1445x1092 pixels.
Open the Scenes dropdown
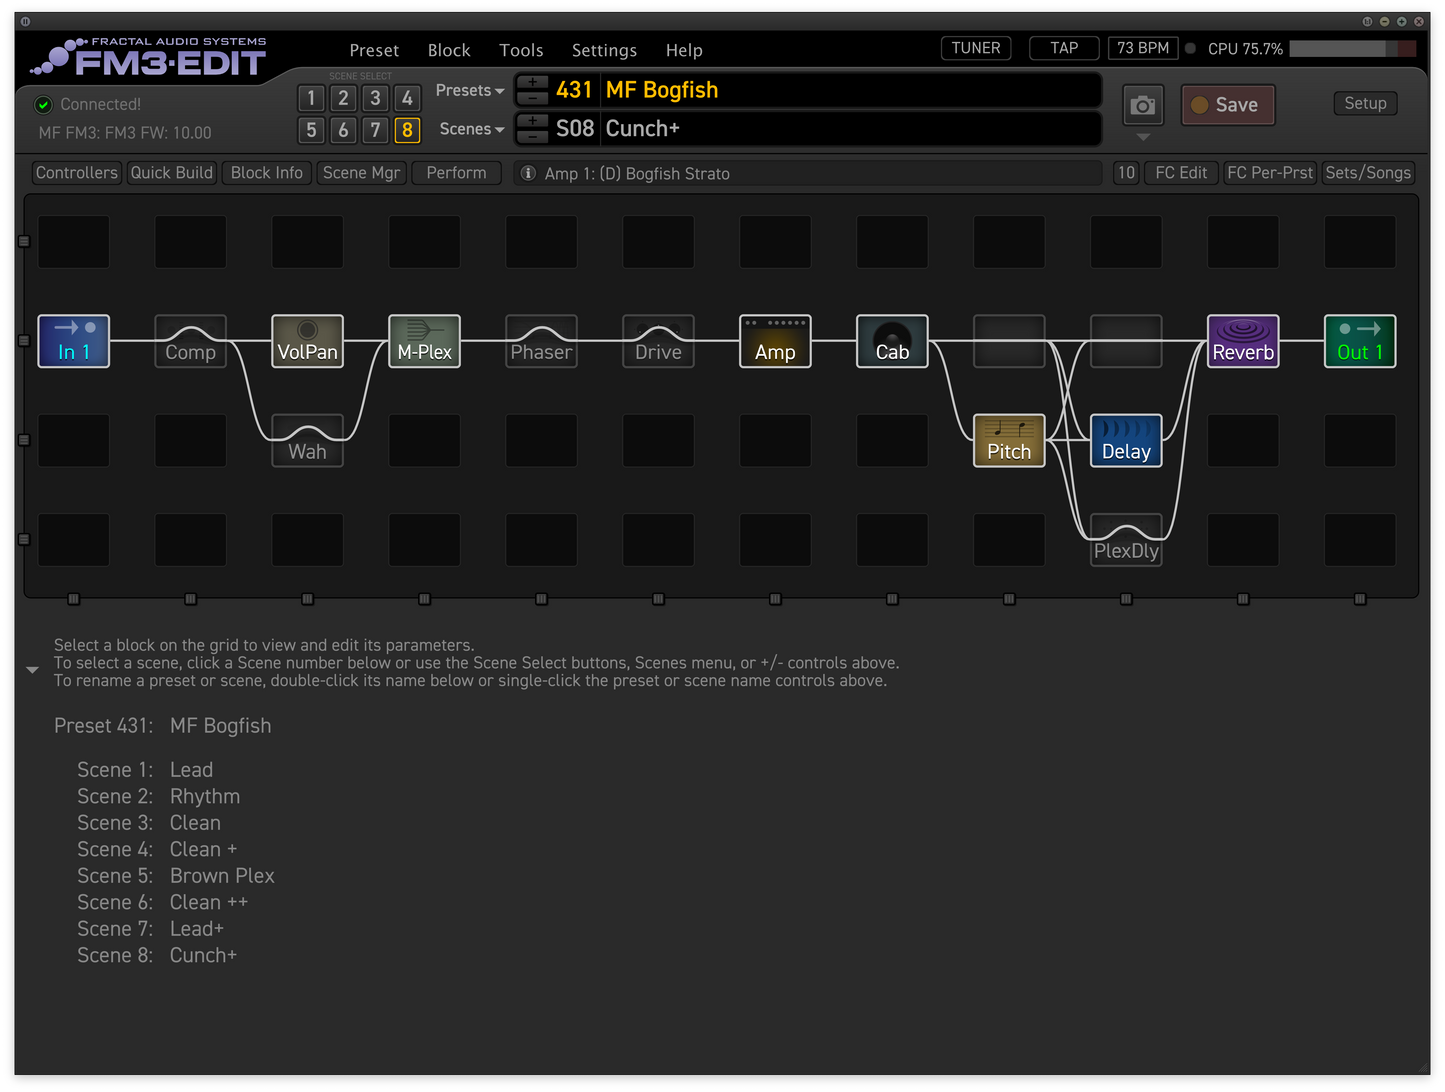[x=471, y=129]
